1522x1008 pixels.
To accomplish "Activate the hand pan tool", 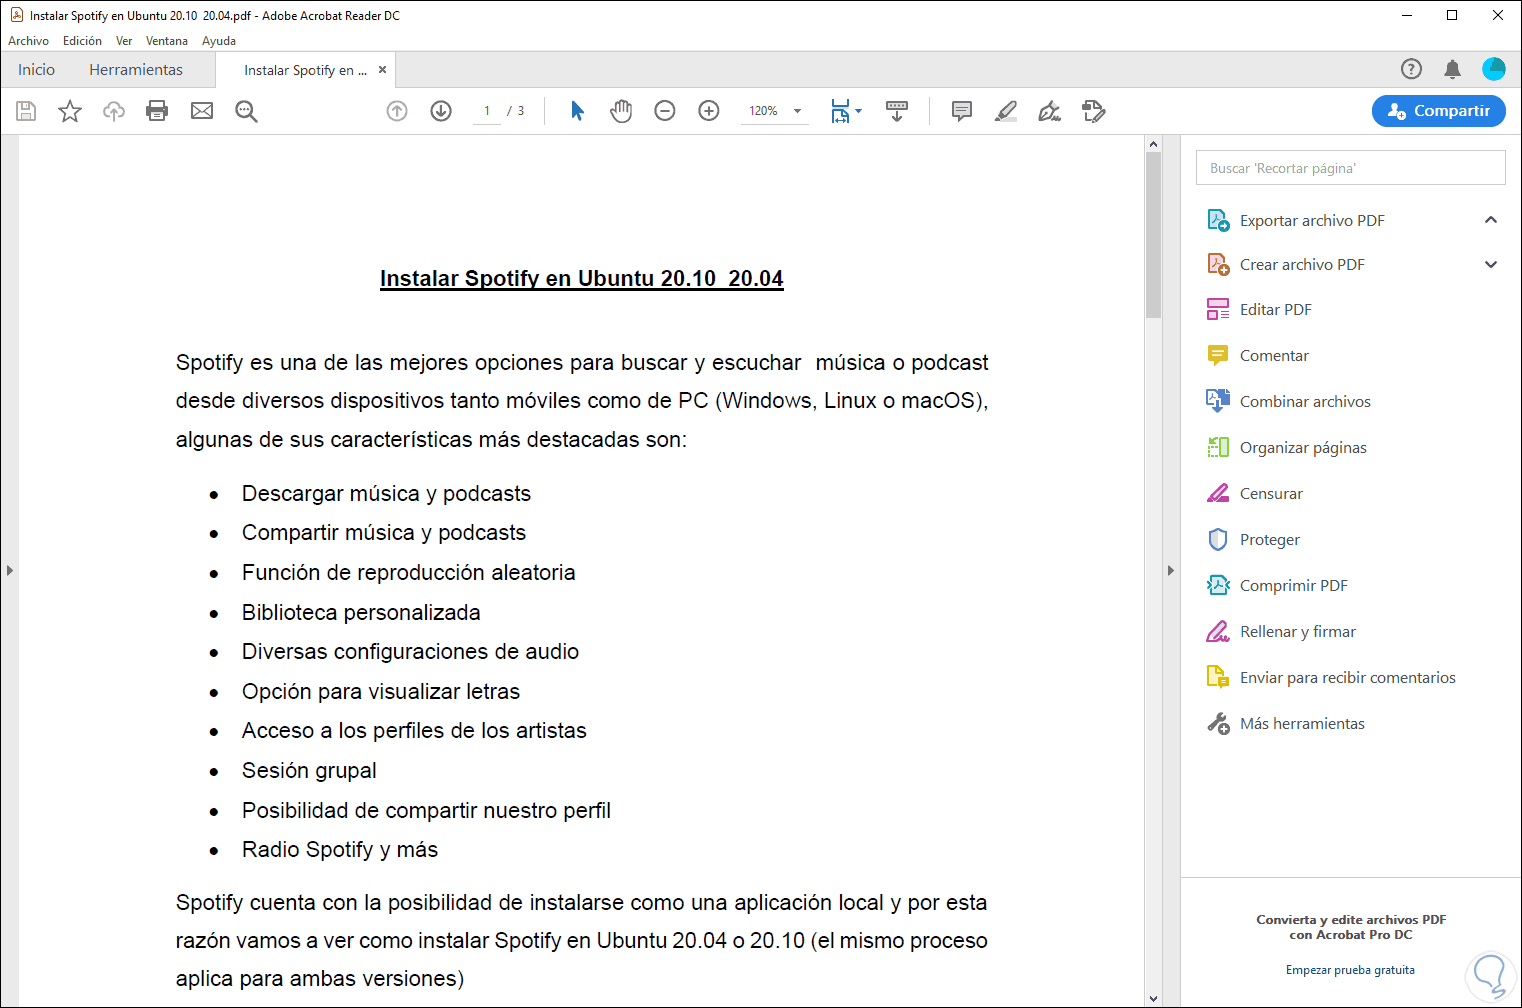I will [x=621, y=111].
